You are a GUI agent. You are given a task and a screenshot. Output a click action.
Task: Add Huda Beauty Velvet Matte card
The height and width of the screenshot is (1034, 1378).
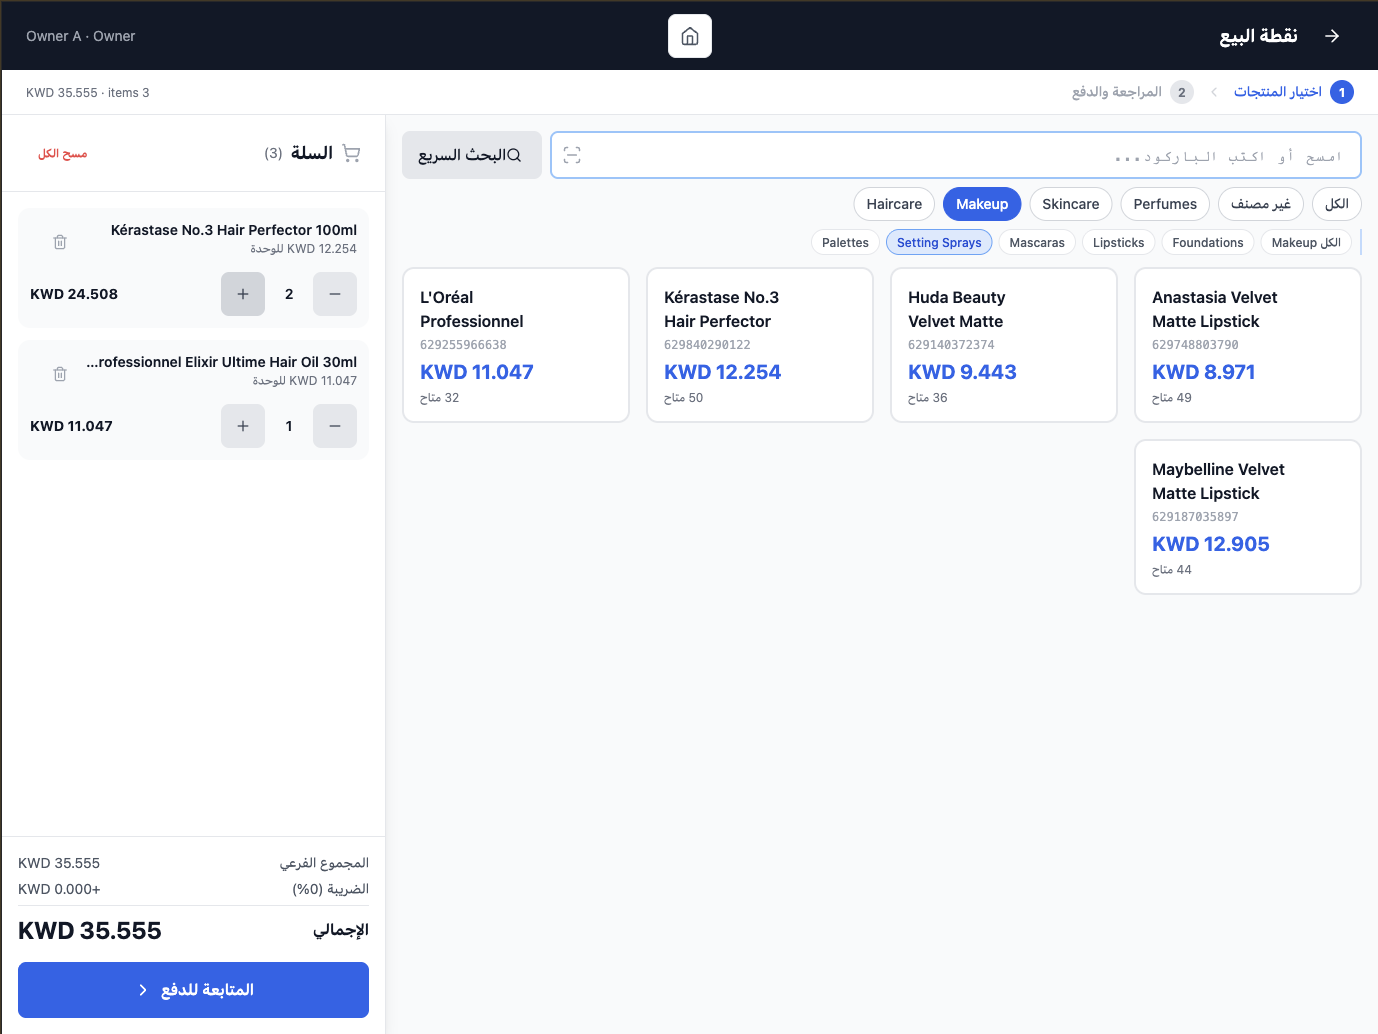1004,345
